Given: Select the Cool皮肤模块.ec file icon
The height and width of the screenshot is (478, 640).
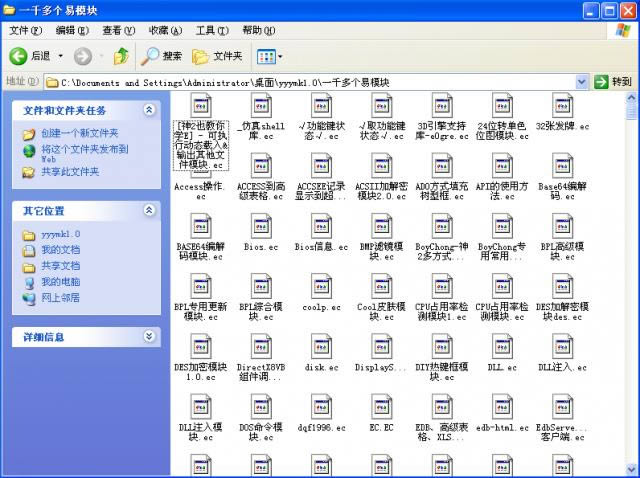Looking at the screenshot, I should point(382,286).
